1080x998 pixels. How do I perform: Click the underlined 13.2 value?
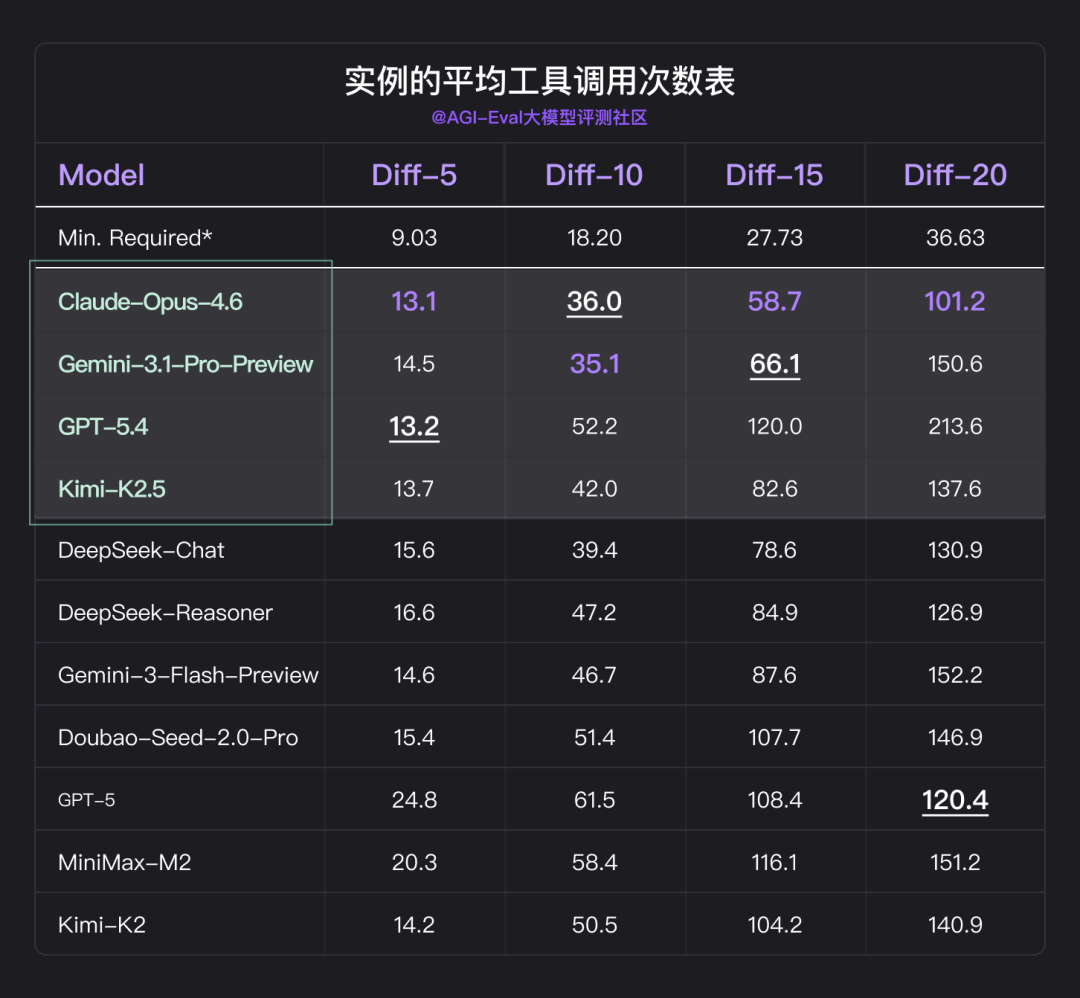coord(414,427)
